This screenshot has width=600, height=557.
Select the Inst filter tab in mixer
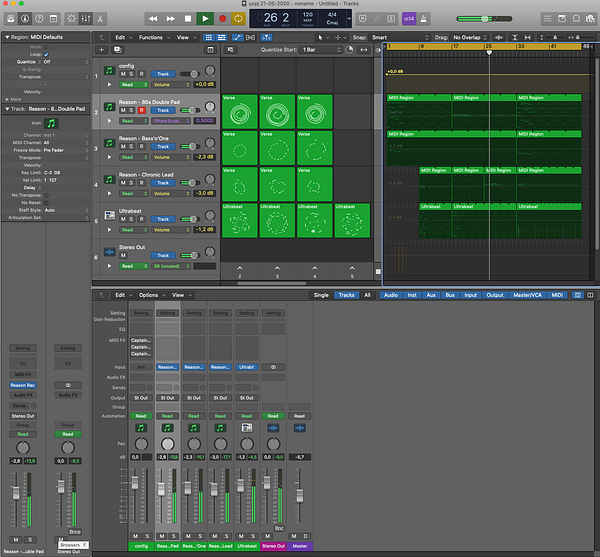[412, 295]
